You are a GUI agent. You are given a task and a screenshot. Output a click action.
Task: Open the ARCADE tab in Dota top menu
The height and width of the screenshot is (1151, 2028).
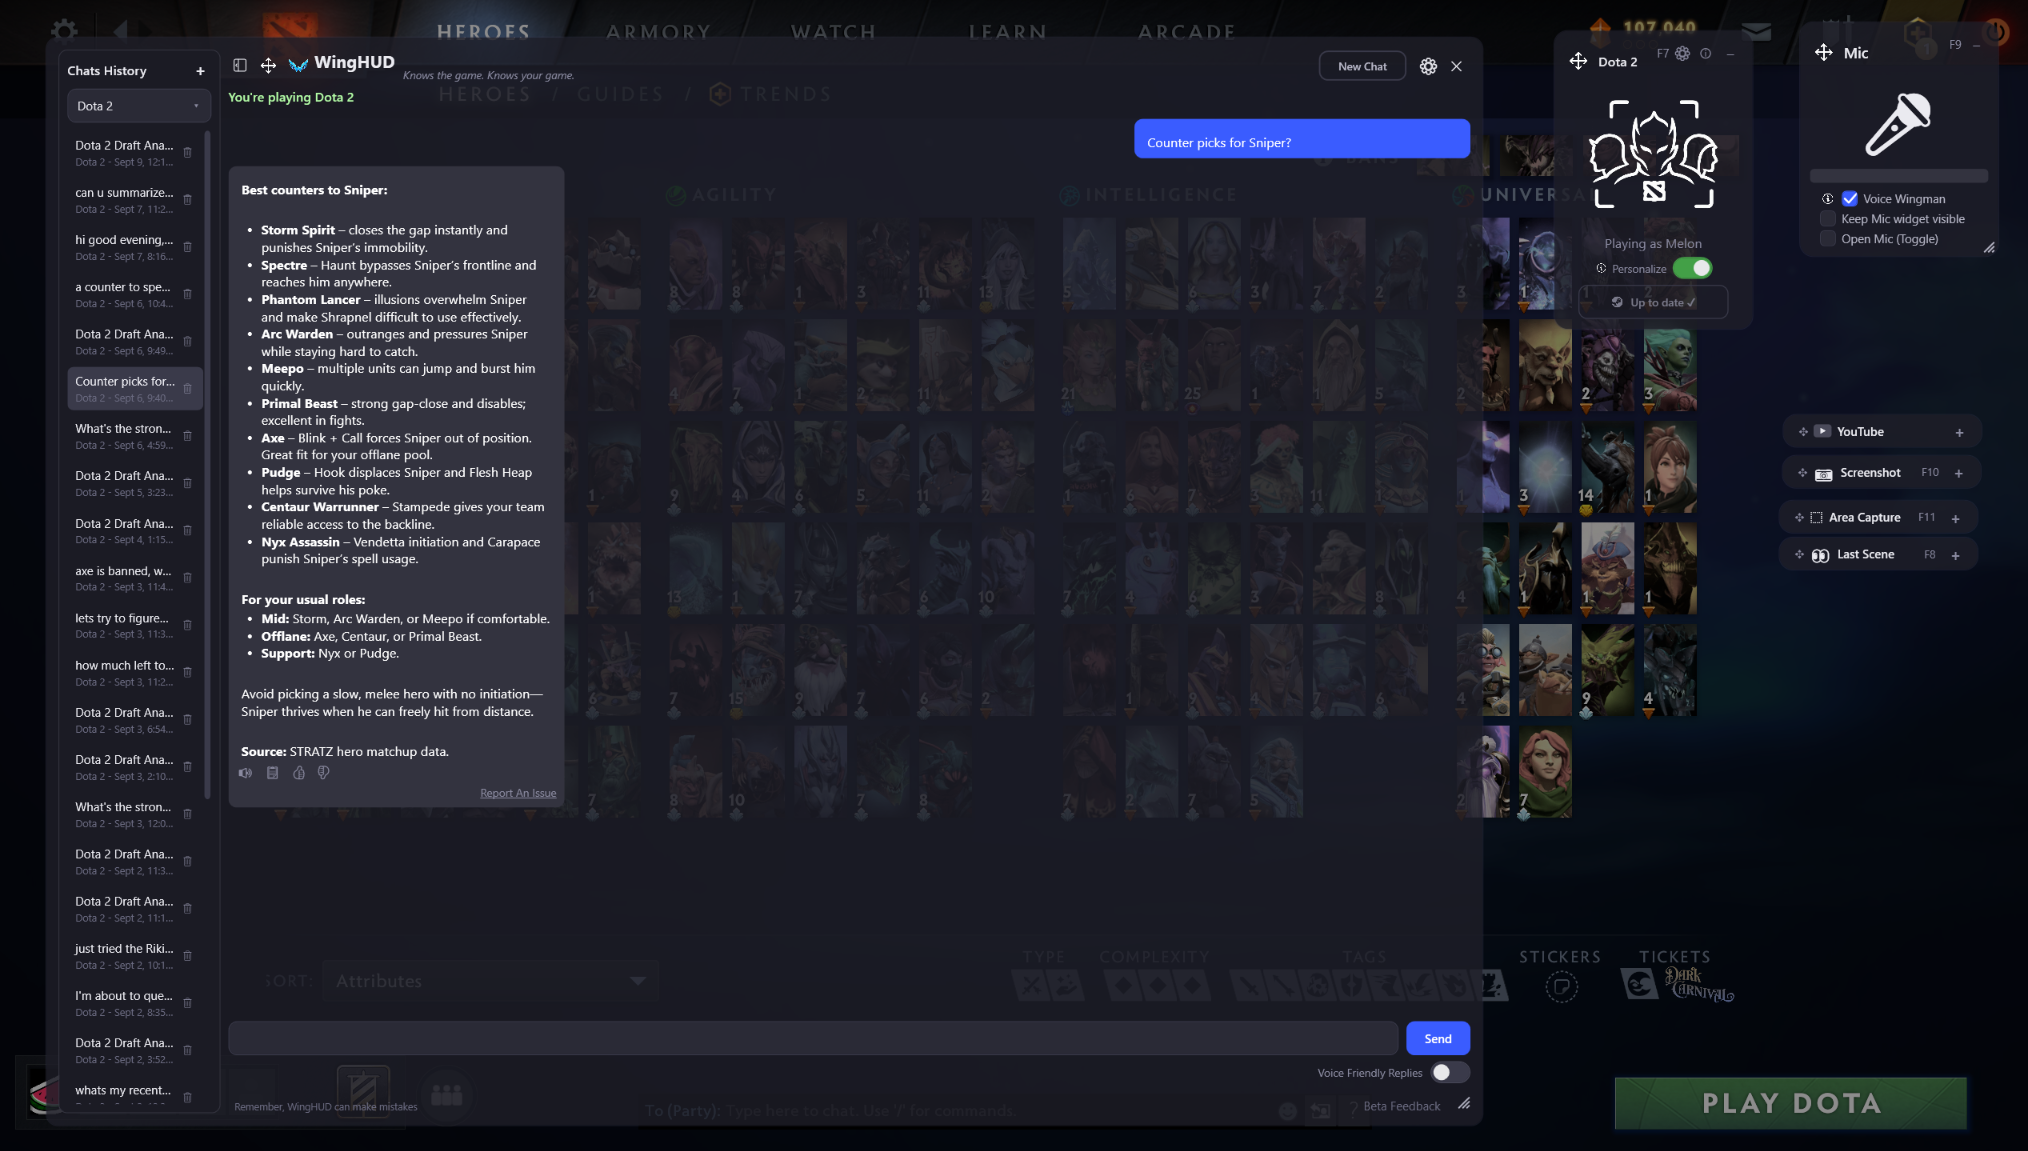(1186, 32)
